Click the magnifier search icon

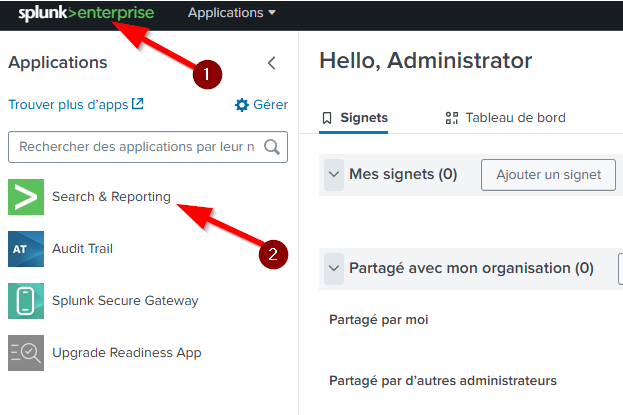[x=272, y=147]
